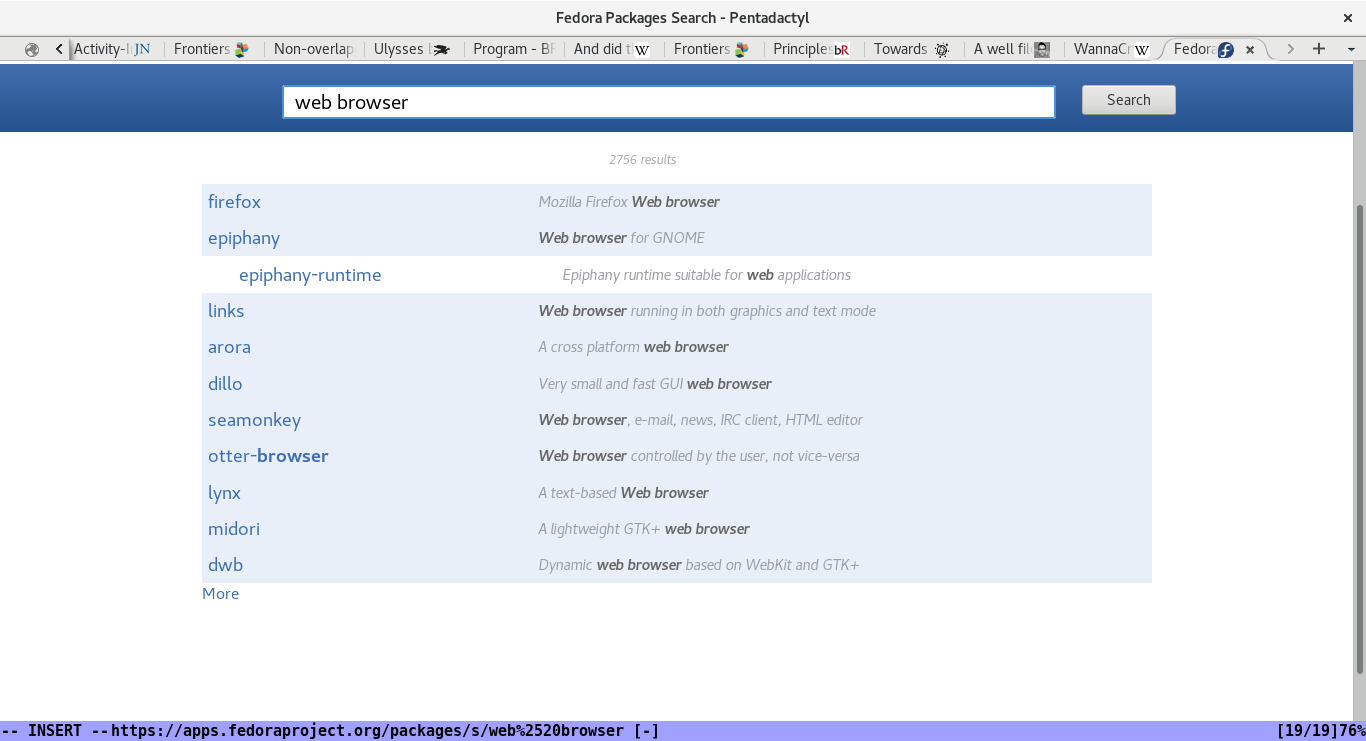Open the list-all-tabs dropdown arrow
Viewport: 1366px width, 741px height.
pyautogui.click(x=1350, y=48)
